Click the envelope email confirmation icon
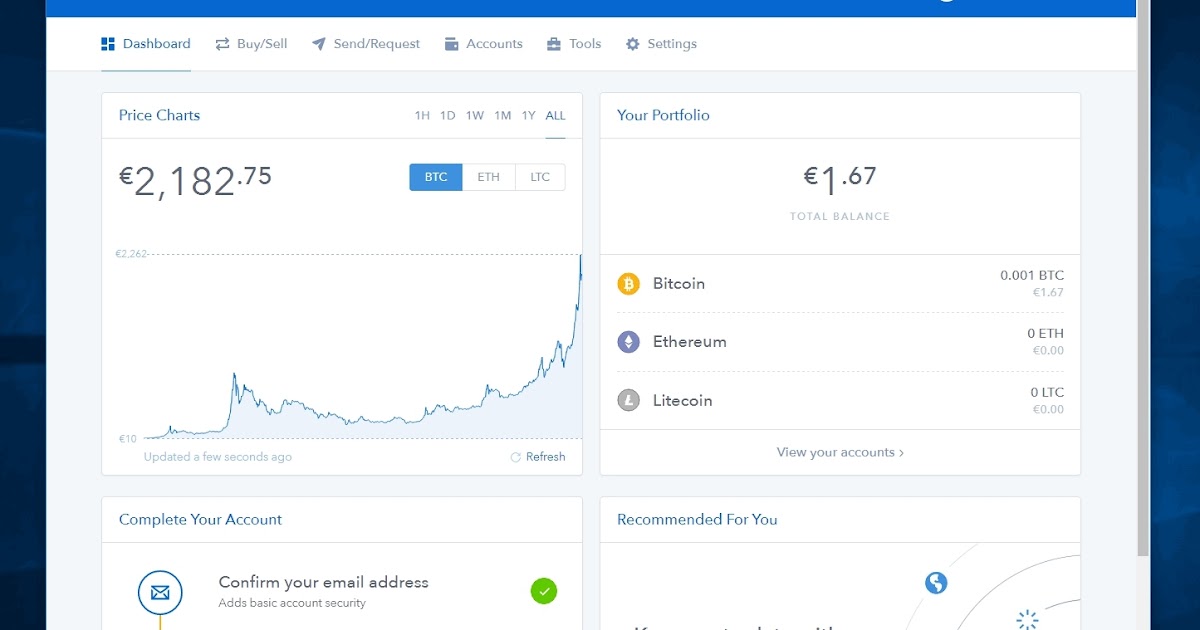The image size is (1200, 630). (160, 592)
